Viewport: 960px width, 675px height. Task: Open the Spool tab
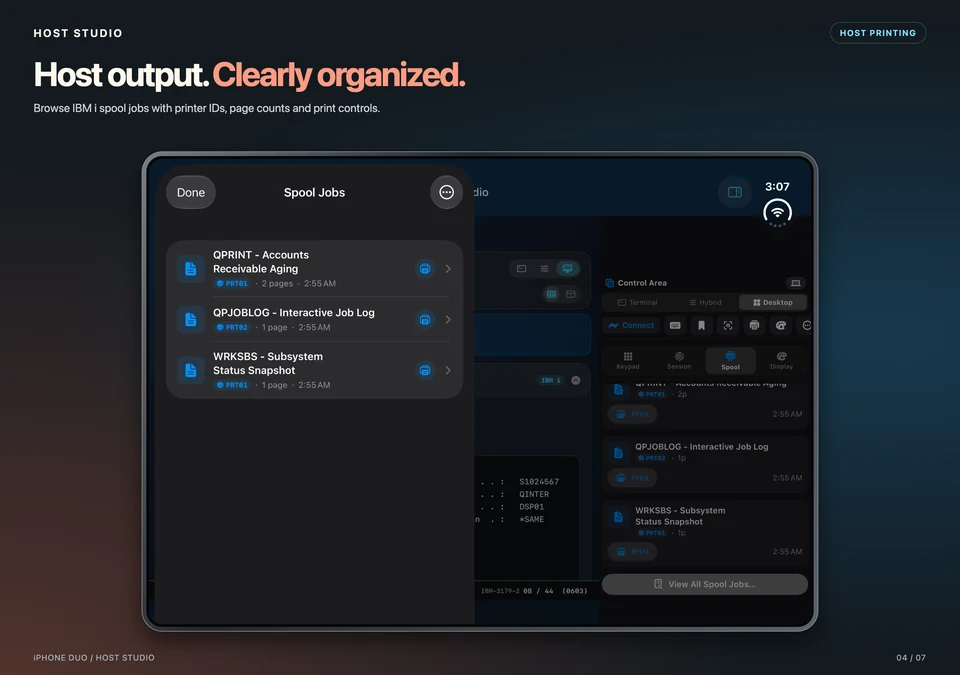[x=730, y=361]
